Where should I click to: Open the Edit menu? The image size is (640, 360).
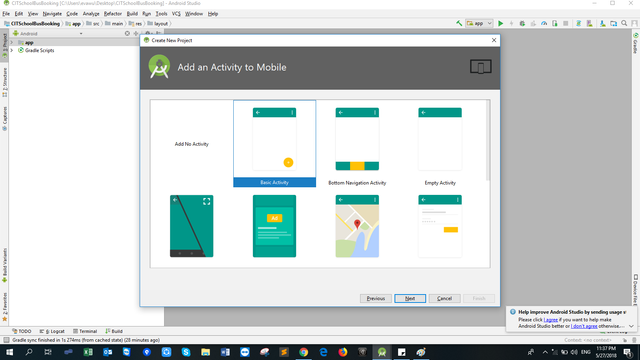[19, 13]
